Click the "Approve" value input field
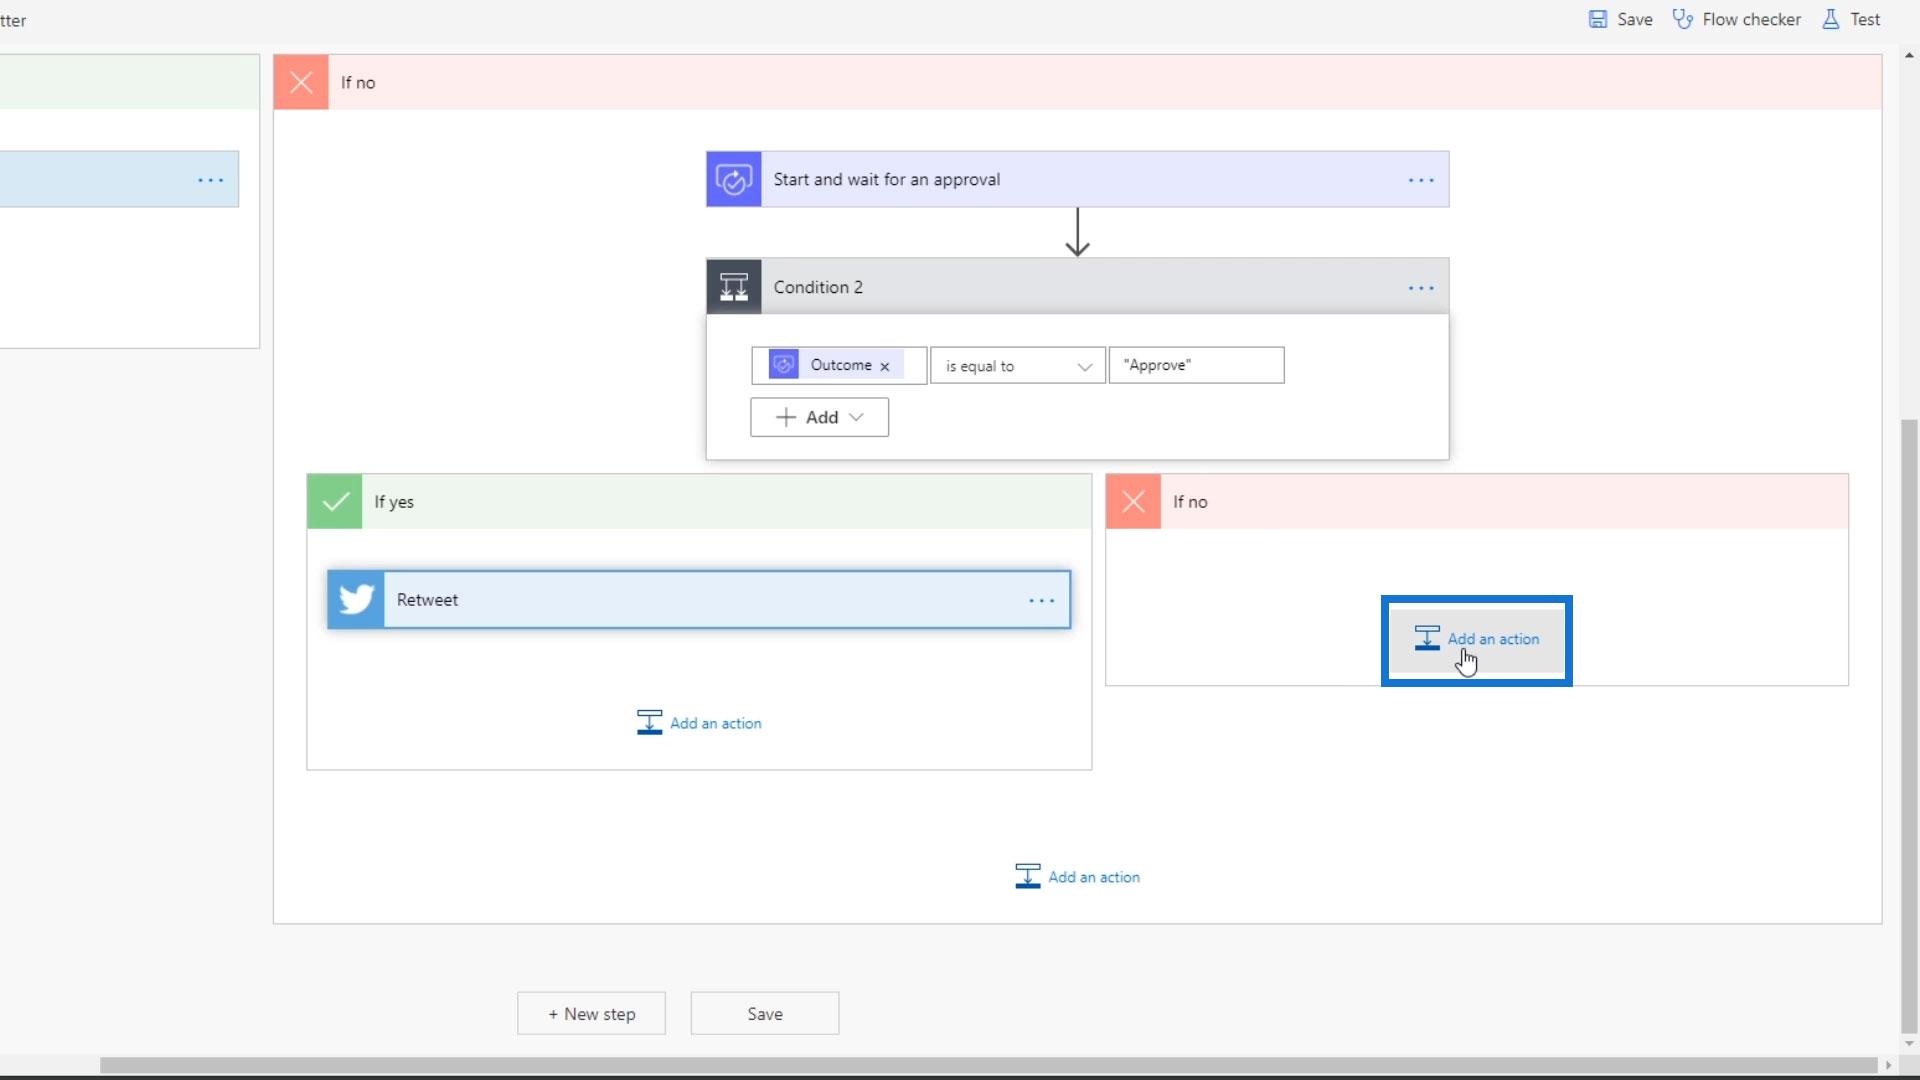1920x1080 pixels. point(1196,366)
